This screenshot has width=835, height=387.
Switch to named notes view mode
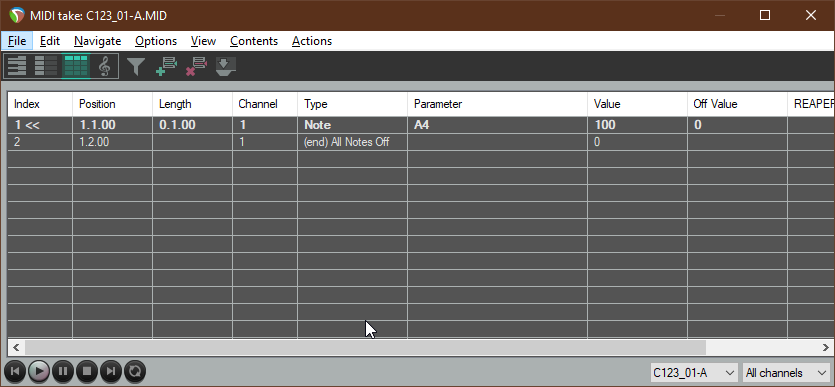(x=46, y=66)
